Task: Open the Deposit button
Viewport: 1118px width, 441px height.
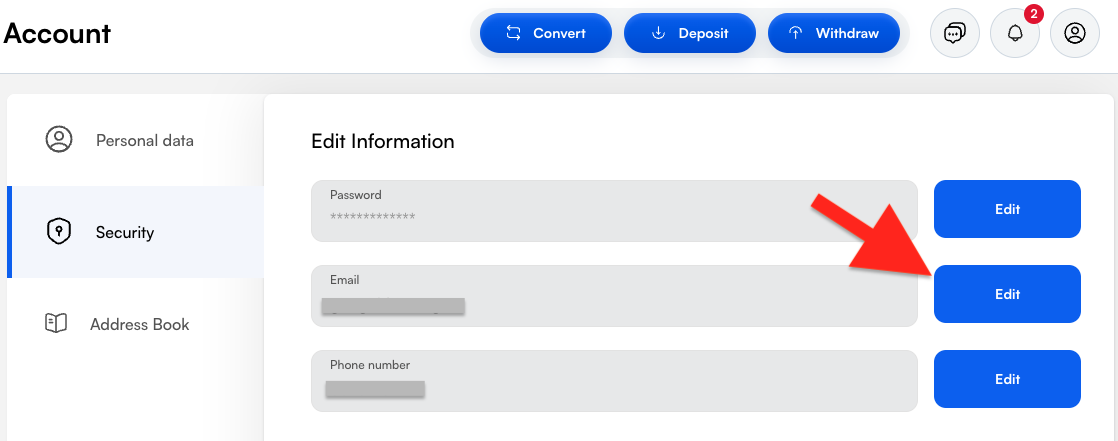Action: [x=689, y=33]
